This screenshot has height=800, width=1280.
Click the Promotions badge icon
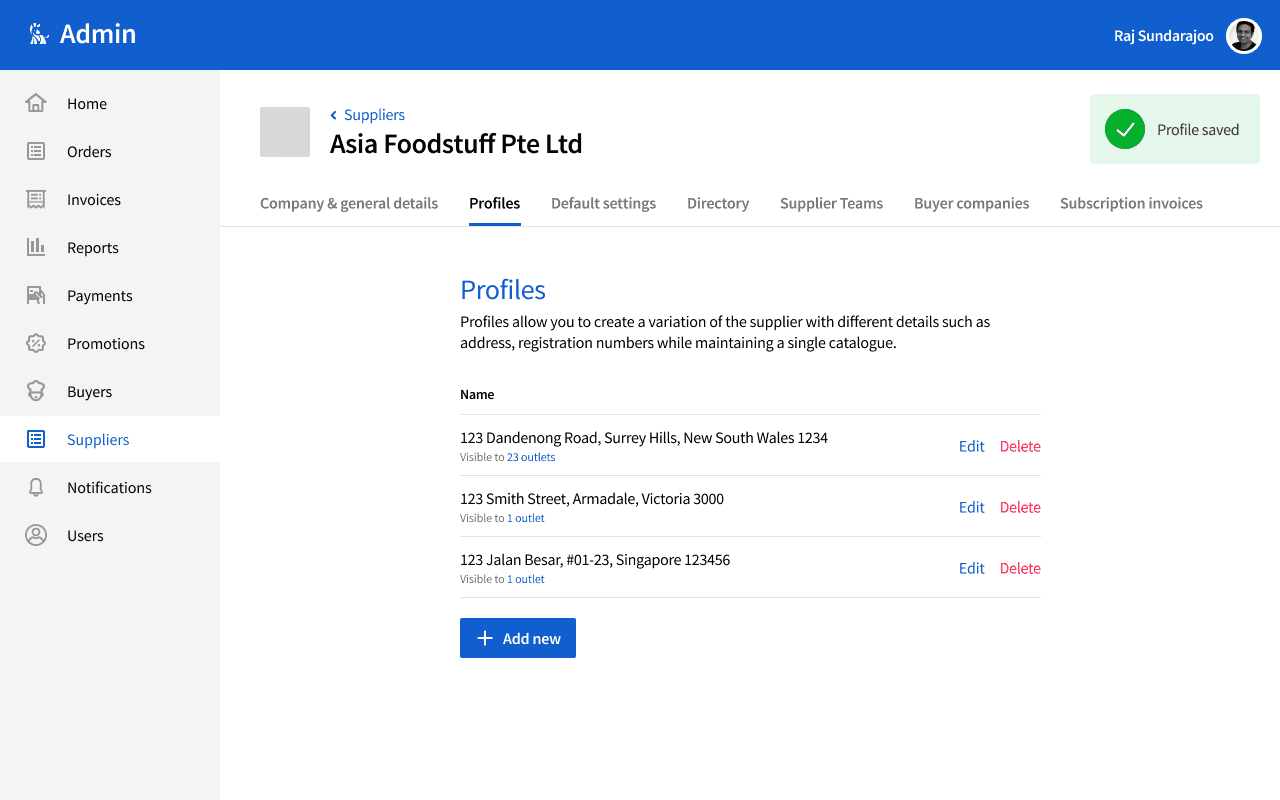(36, 343)
